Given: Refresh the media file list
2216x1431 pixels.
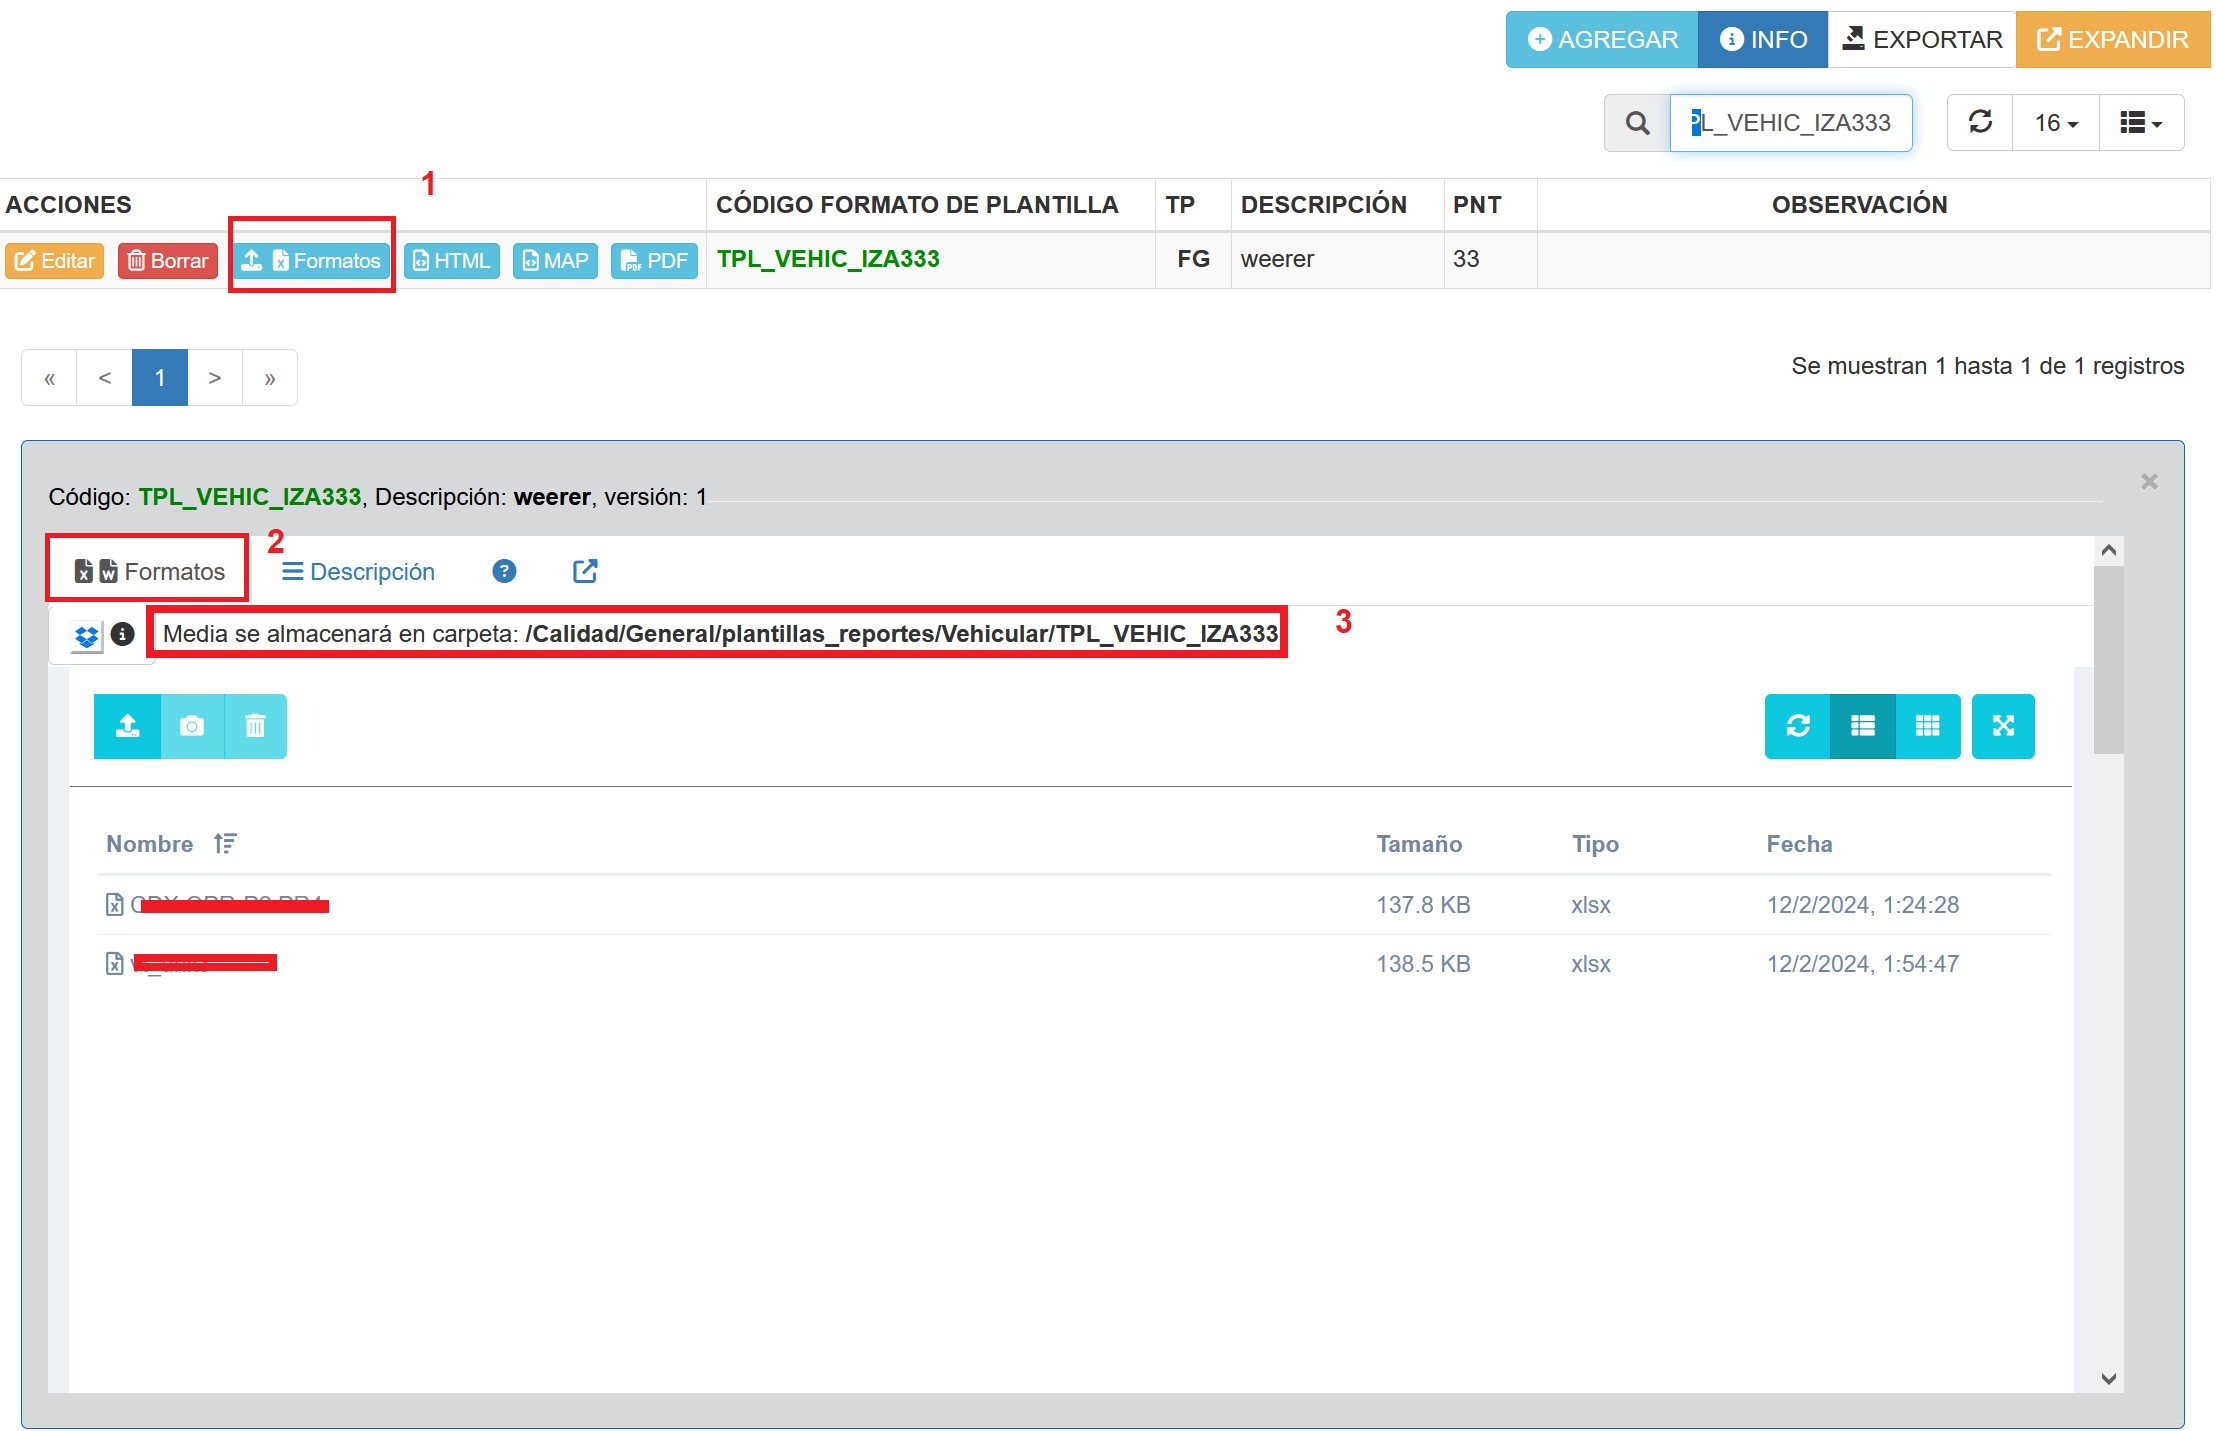Looking at the screenshot, I should [1798, 726].
